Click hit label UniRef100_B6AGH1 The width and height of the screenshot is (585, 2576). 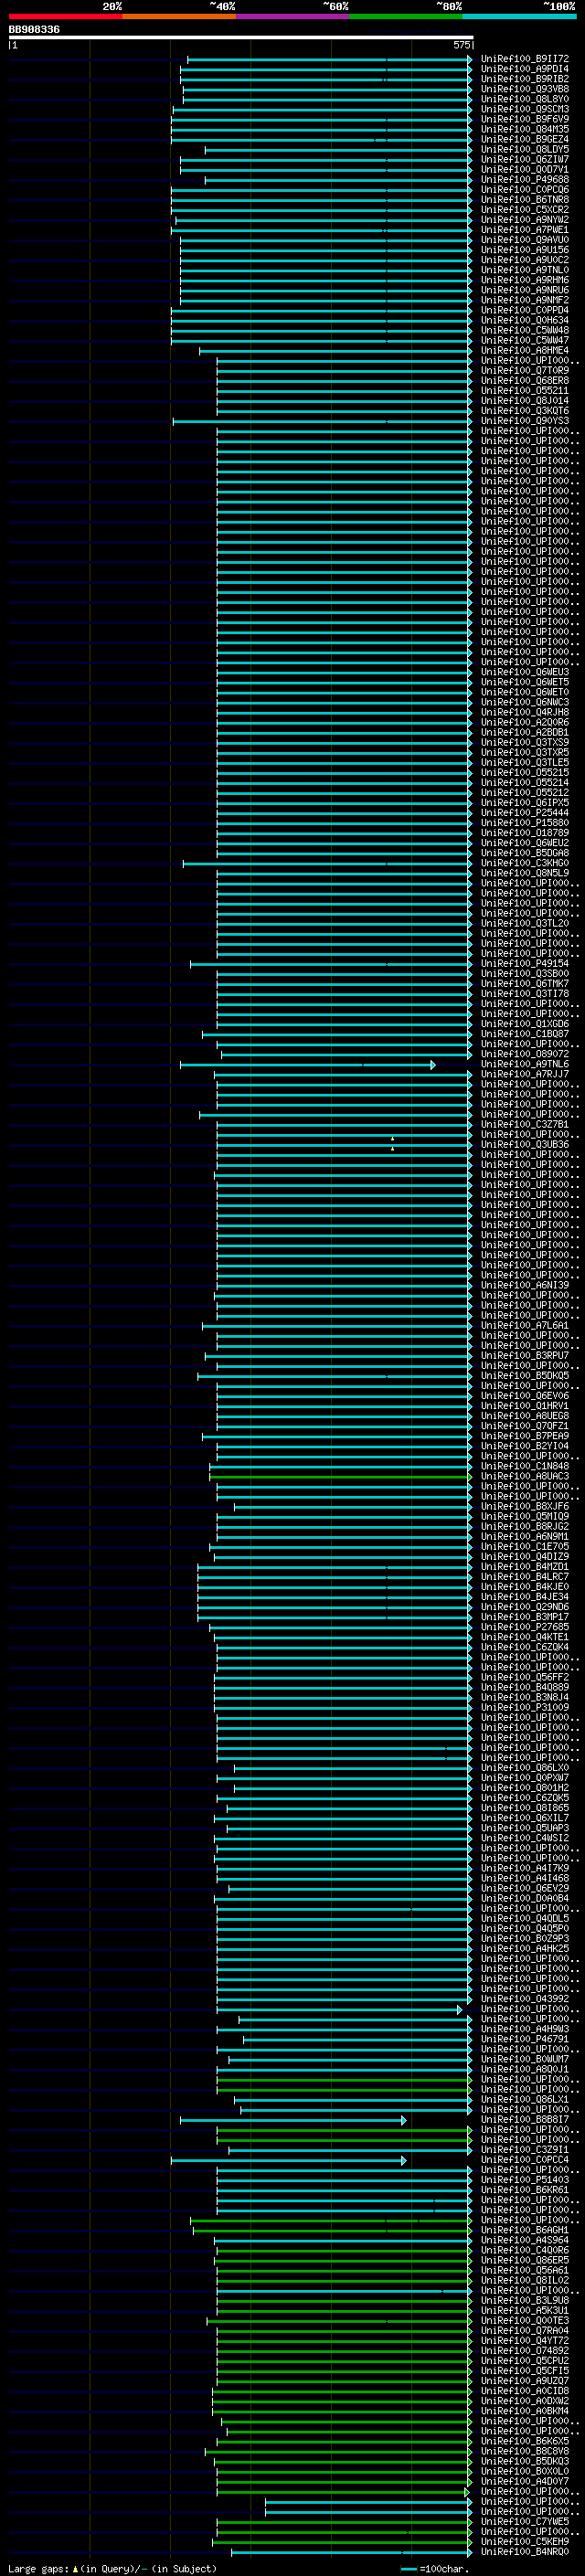click(x=525, y=2230)
